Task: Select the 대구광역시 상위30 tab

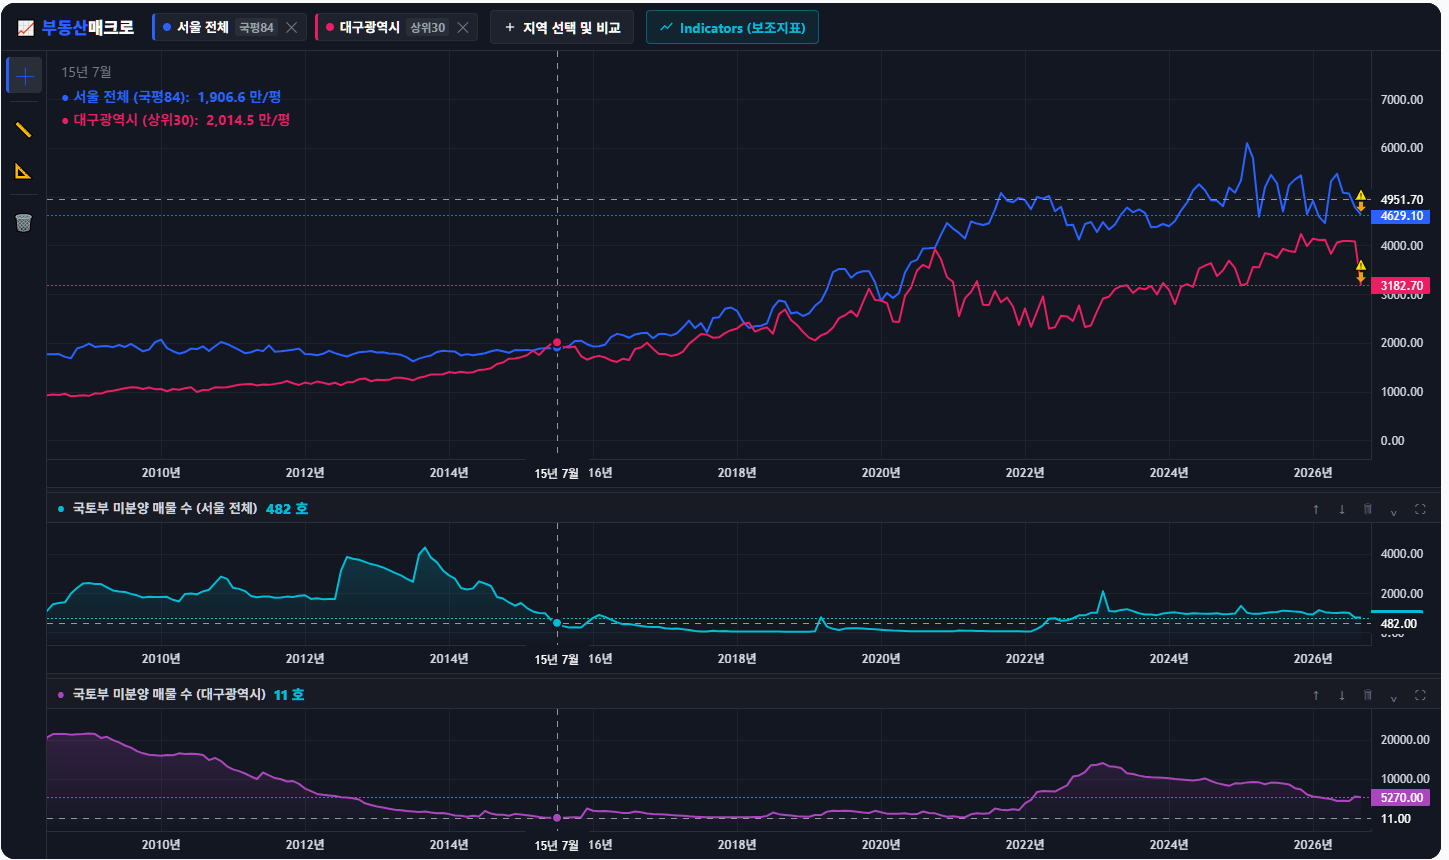Action: 385,28
